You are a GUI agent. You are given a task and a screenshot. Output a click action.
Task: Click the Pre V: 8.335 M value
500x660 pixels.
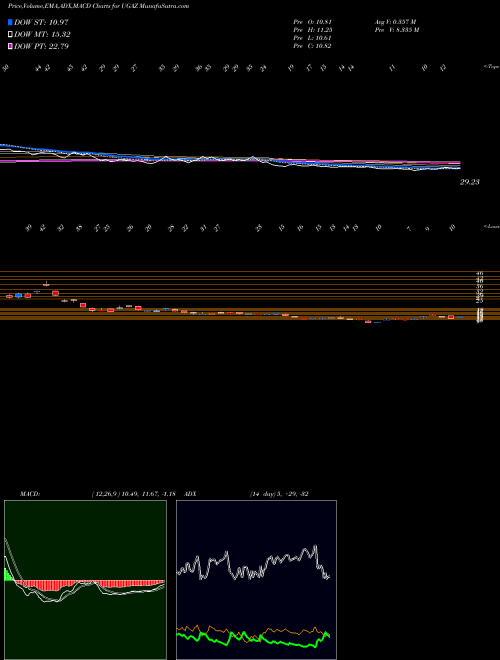coord(396,30)
